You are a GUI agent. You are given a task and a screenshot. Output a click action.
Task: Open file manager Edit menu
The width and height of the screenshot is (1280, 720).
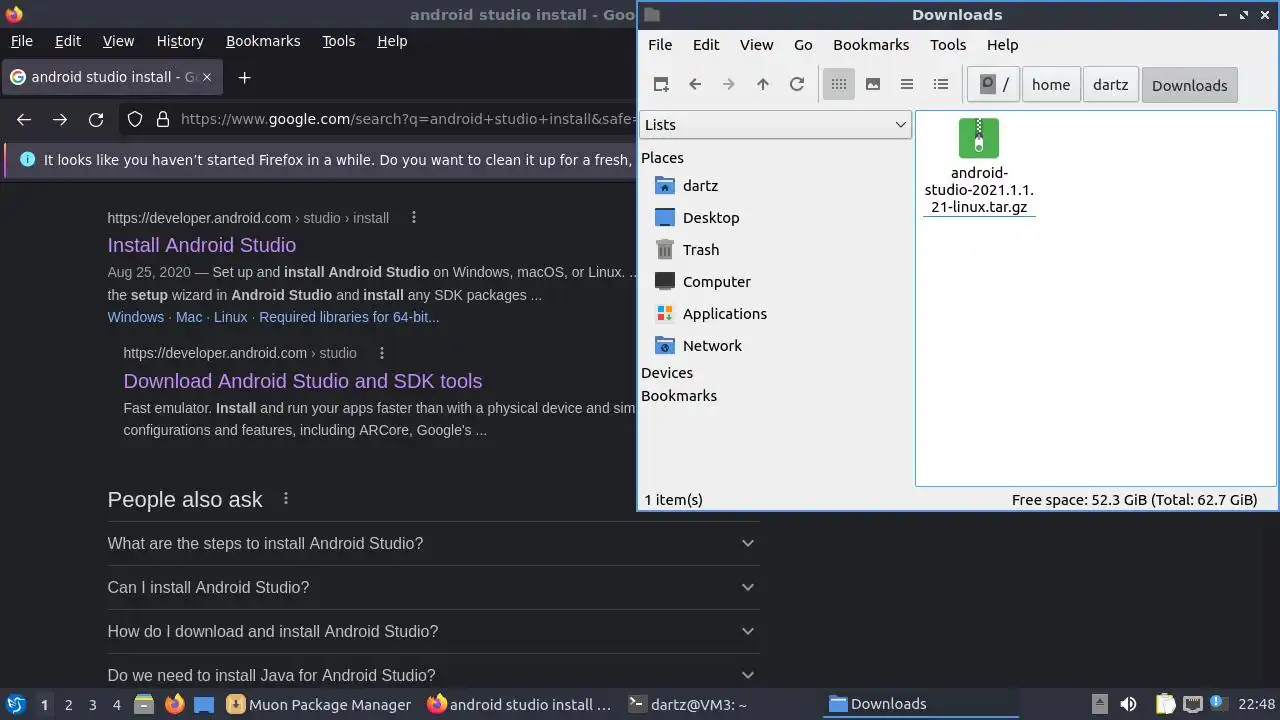[x=706, y=45]
